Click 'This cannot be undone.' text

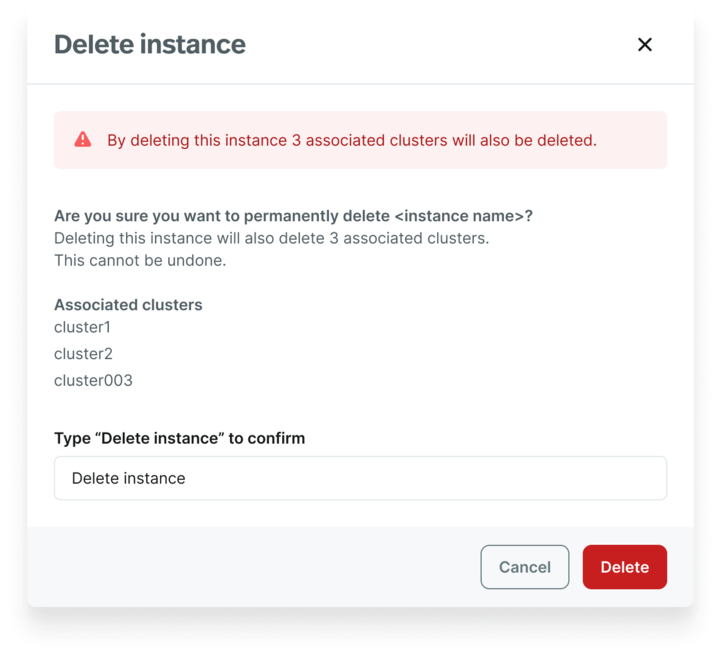pos(140,260)
